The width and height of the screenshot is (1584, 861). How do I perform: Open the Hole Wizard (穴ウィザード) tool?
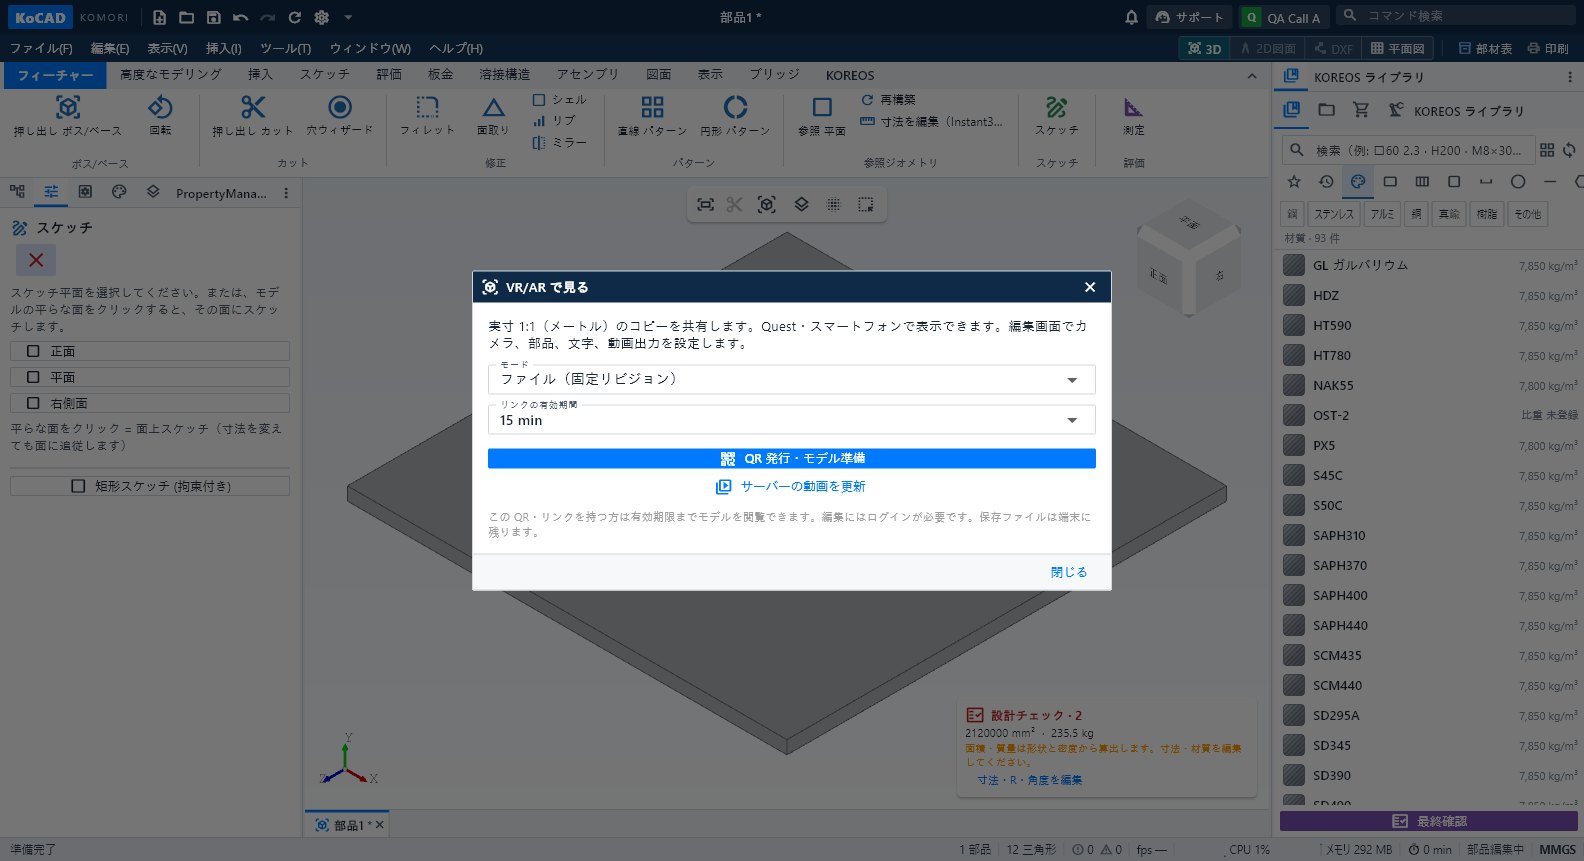tap(340, 115)
